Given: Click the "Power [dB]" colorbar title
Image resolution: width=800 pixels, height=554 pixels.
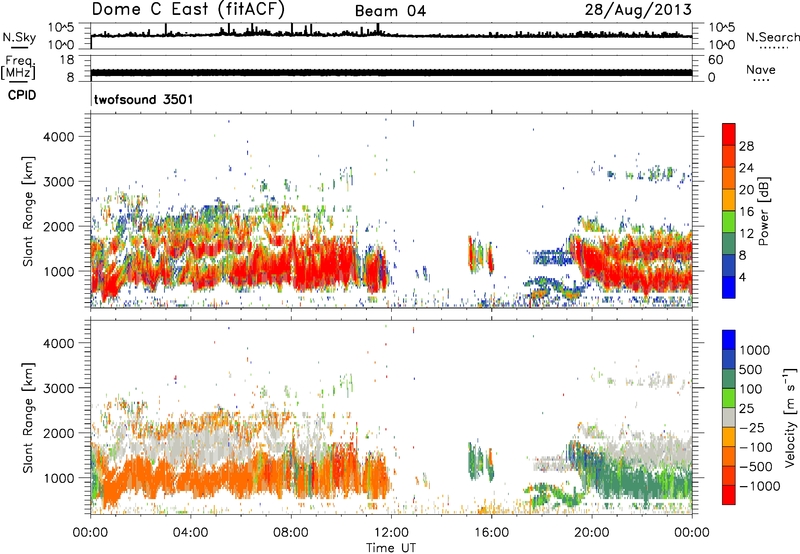Looking at the screenshot, I should (763, 211).
